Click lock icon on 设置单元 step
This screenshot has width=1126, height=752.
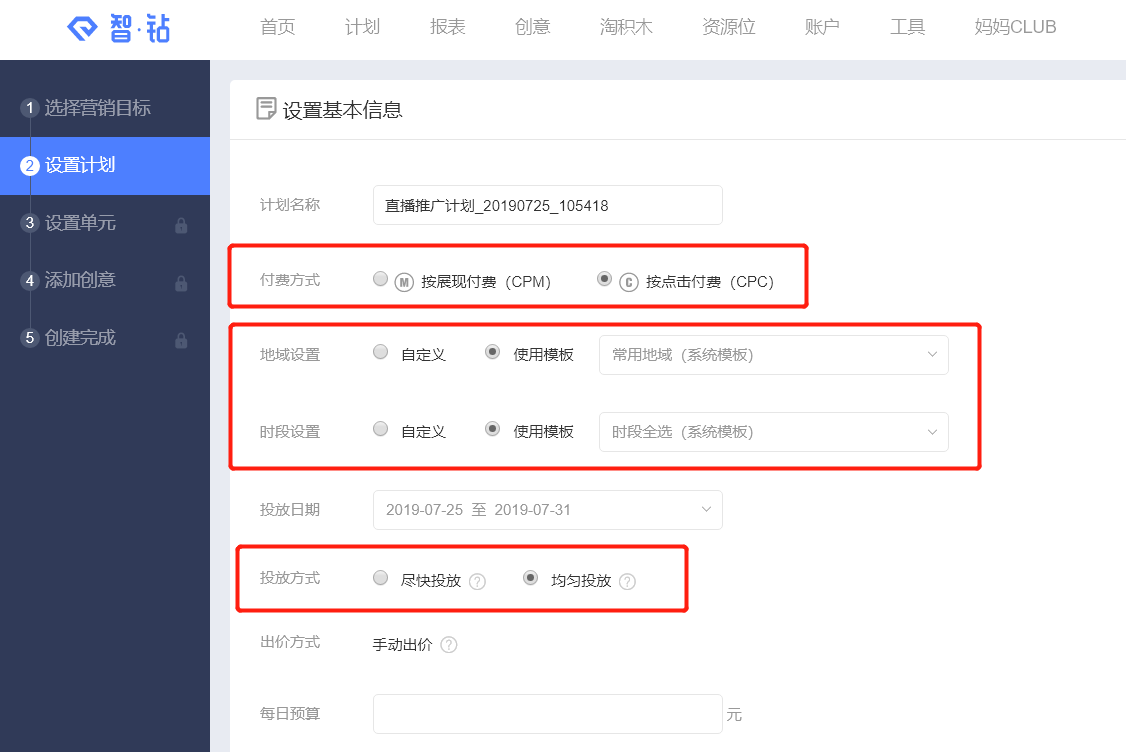tap(181, 225)
